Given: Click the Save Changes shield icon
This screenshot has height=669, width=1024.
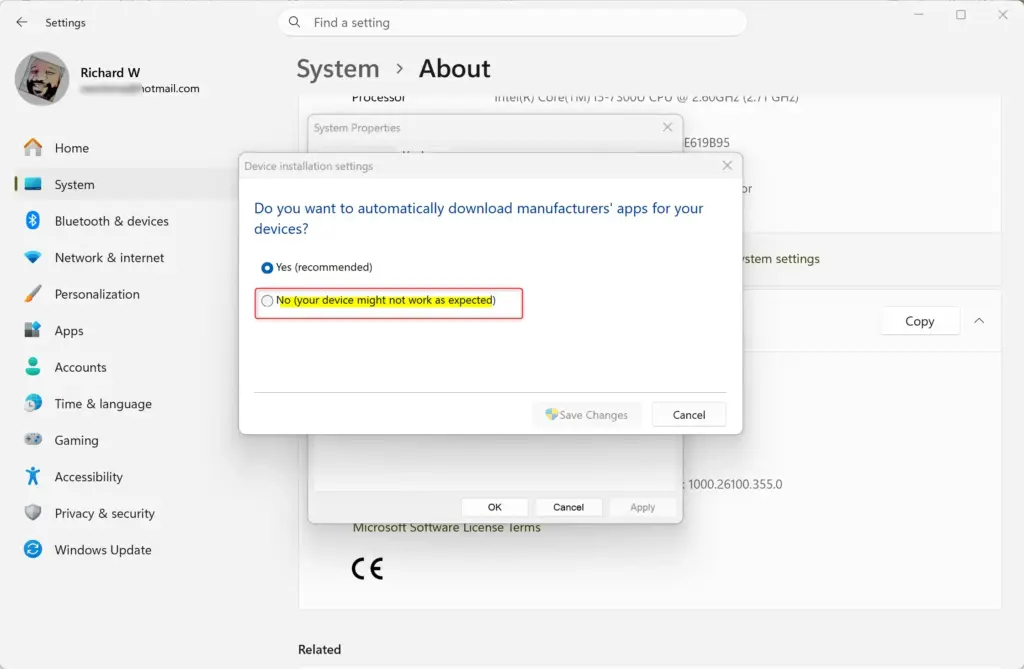Looking at the screenshot, I should [x=551, y=414].
